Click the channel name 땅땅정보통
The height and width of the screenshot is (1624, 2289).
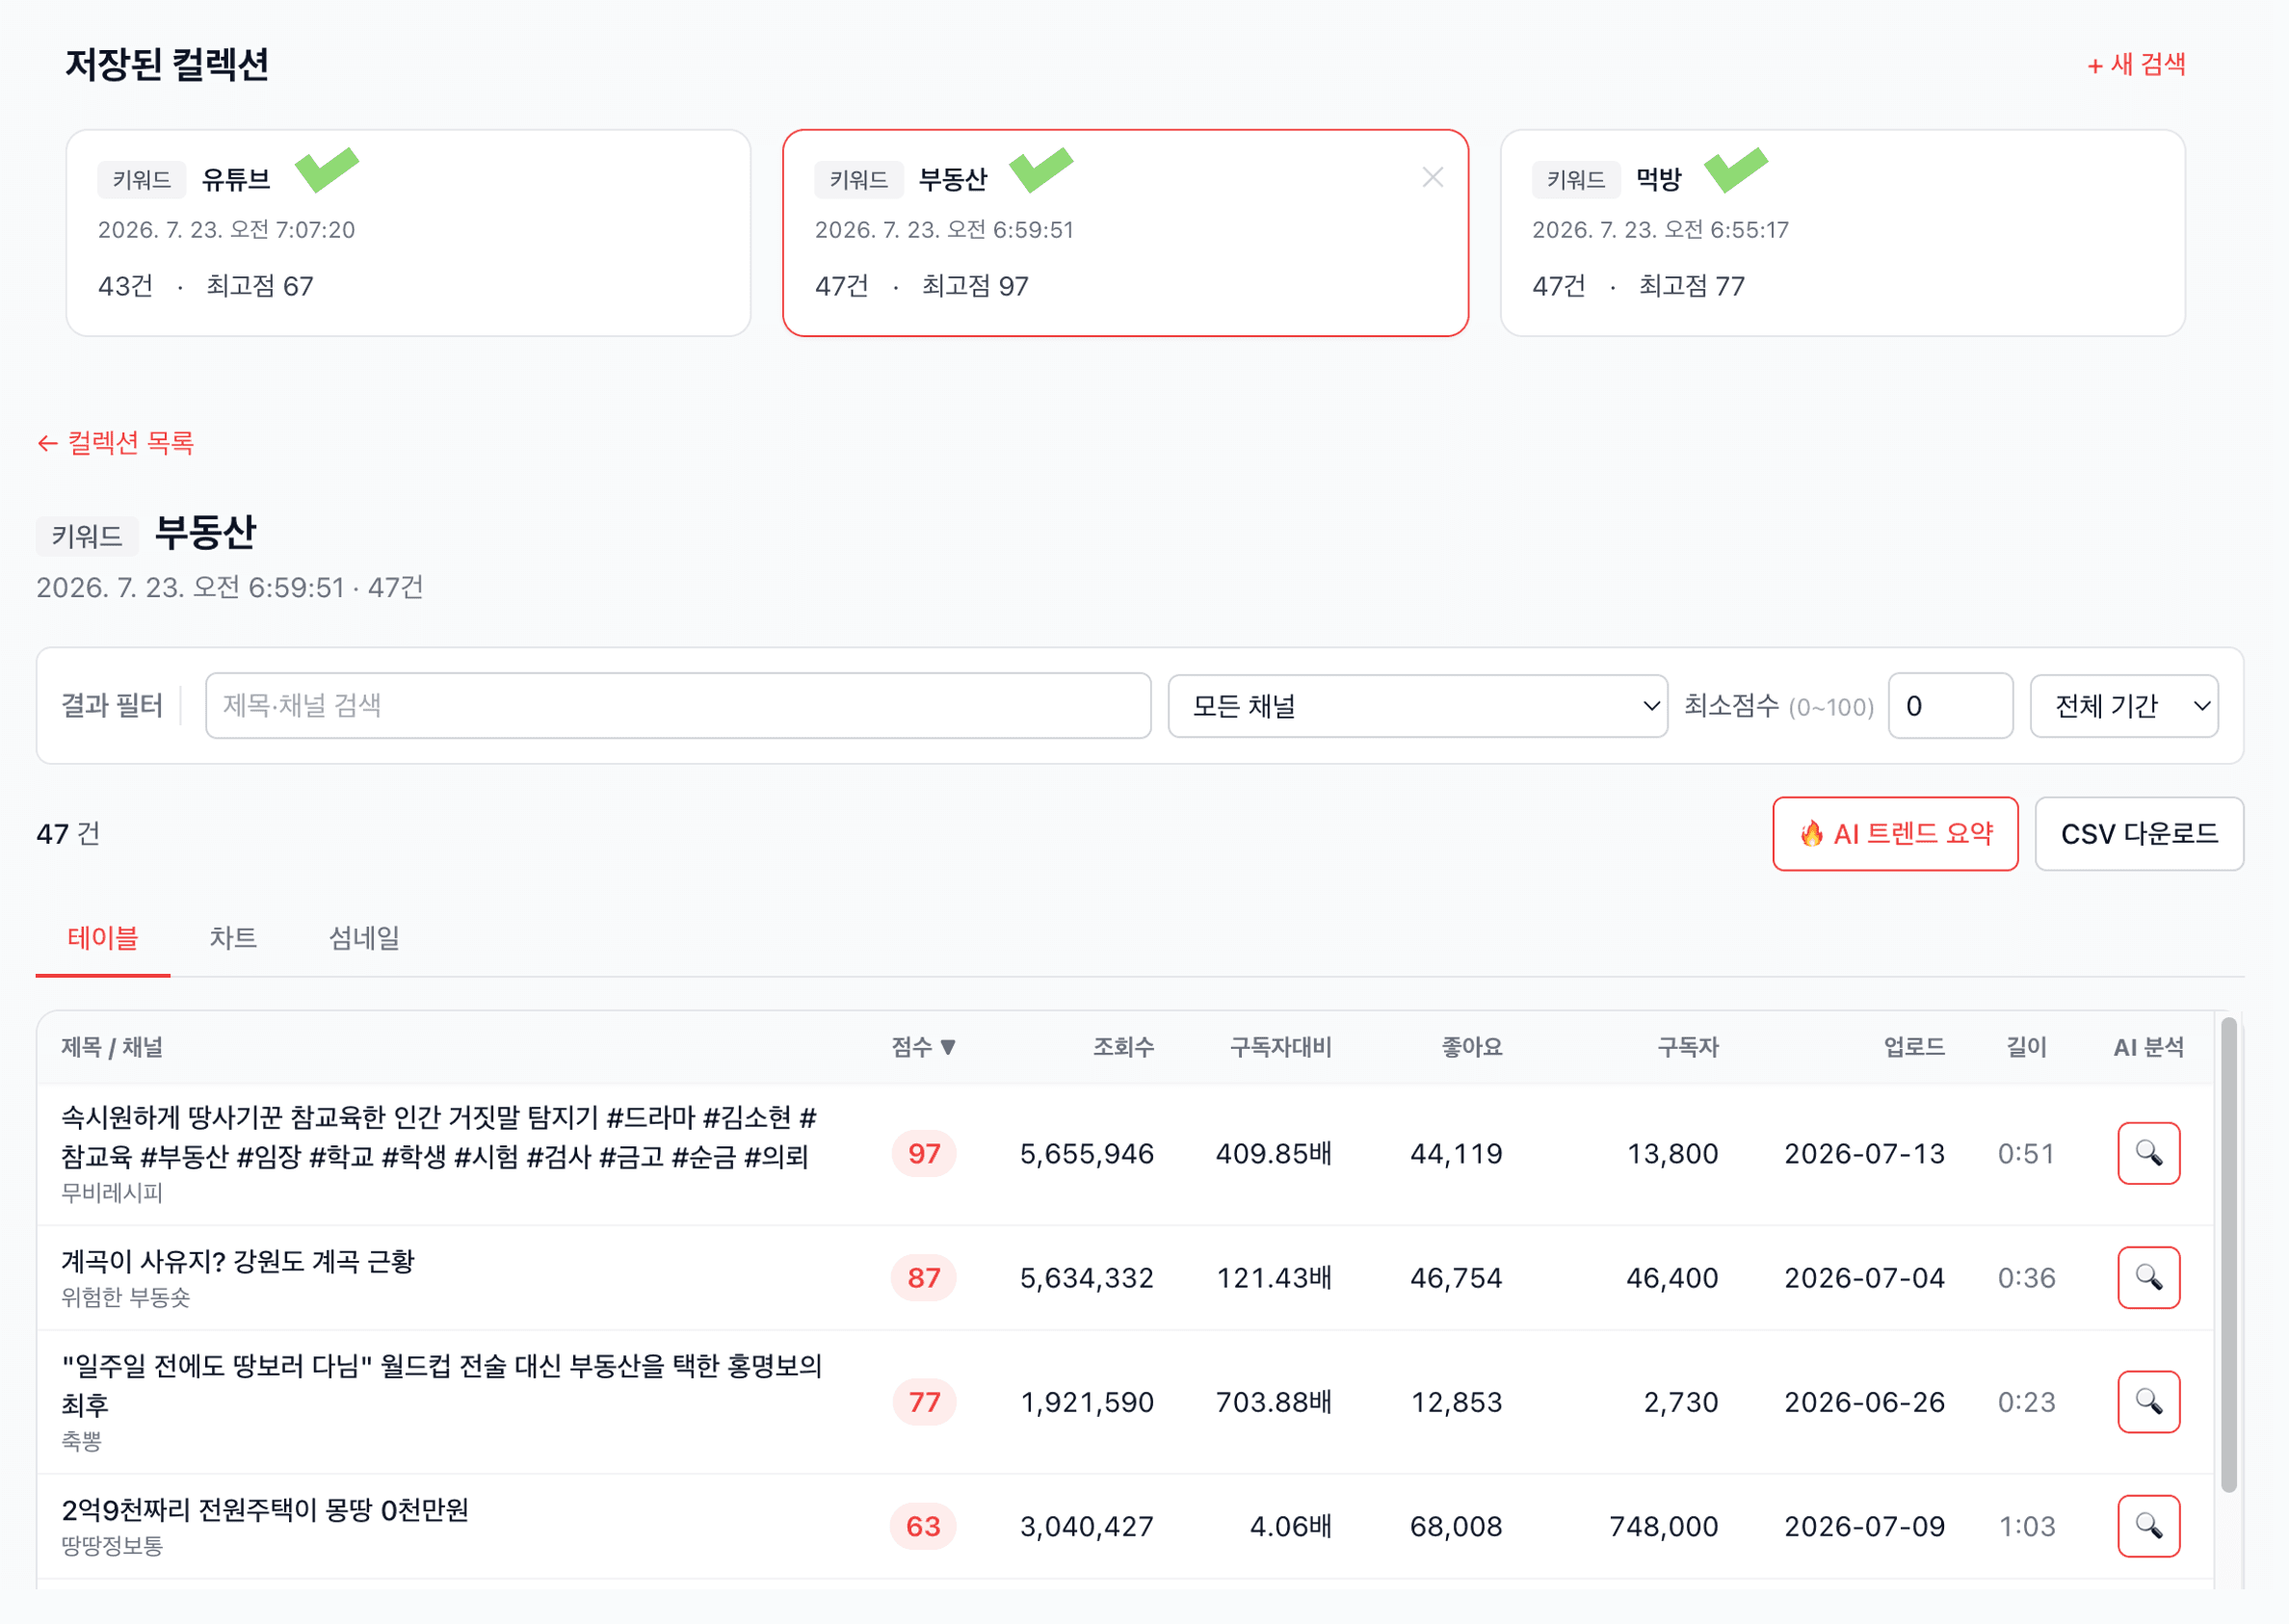(x=112, y=1545)
